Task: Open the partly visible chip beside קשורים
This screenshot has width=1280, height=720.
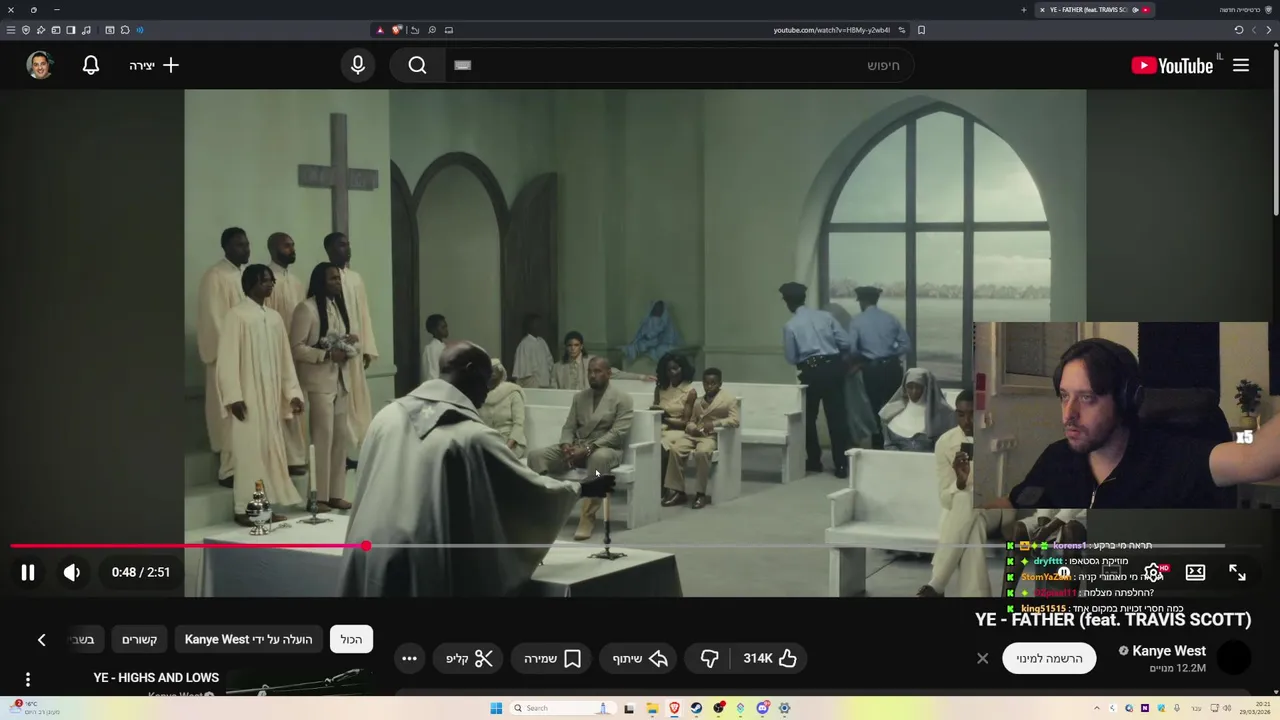Action: click(86, 639)
